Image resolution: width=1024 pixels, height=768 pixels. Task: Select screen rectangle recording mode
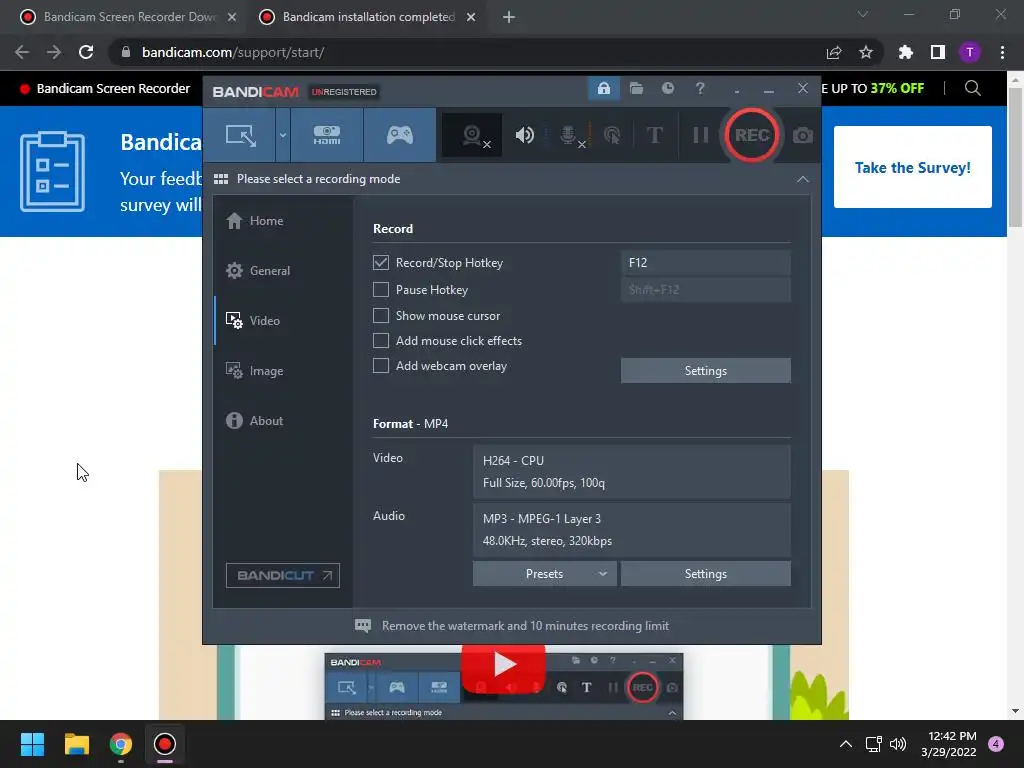click(240, 135)
